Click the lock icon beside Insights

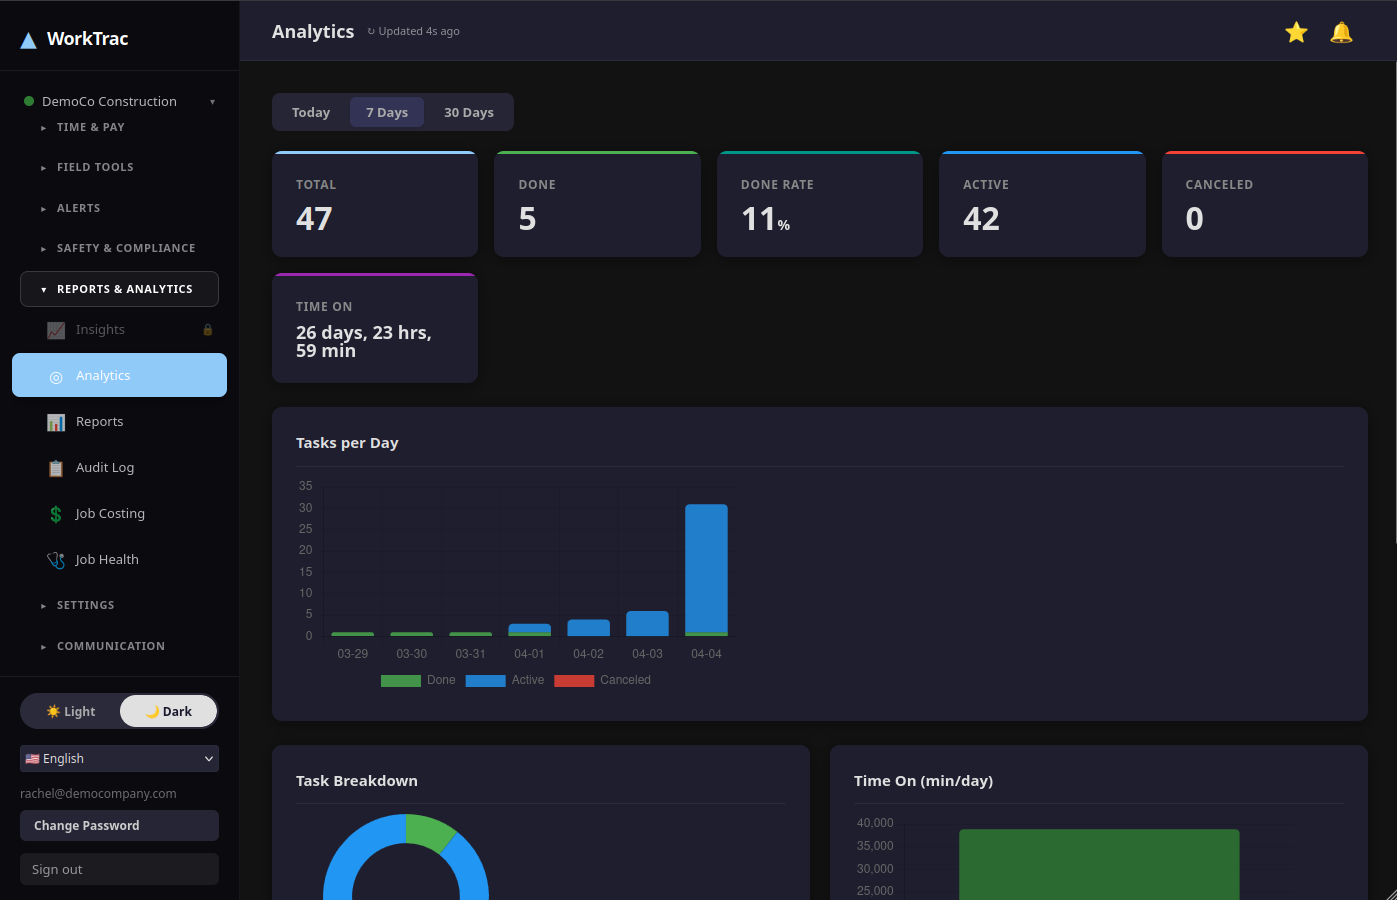[x=208, y=330]
